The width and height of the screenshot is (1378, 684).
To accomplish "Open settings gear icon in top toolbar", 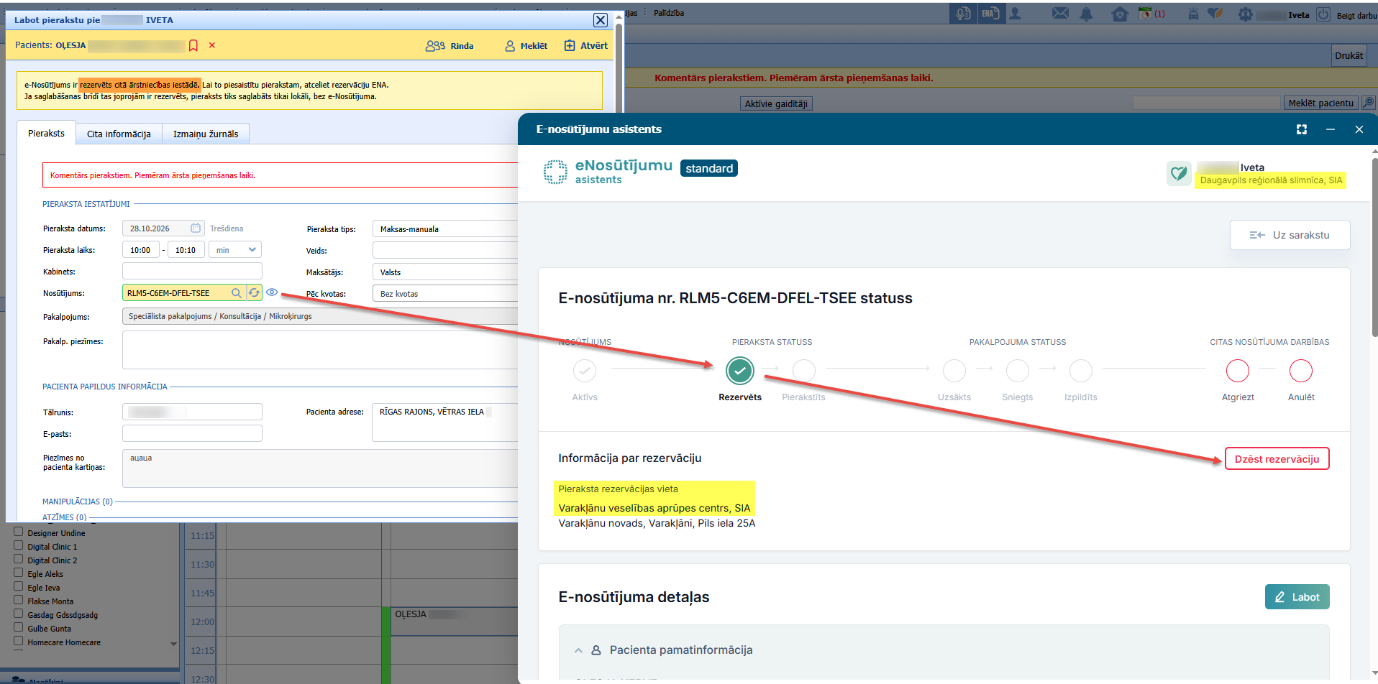I will [x=1245, y=14].
